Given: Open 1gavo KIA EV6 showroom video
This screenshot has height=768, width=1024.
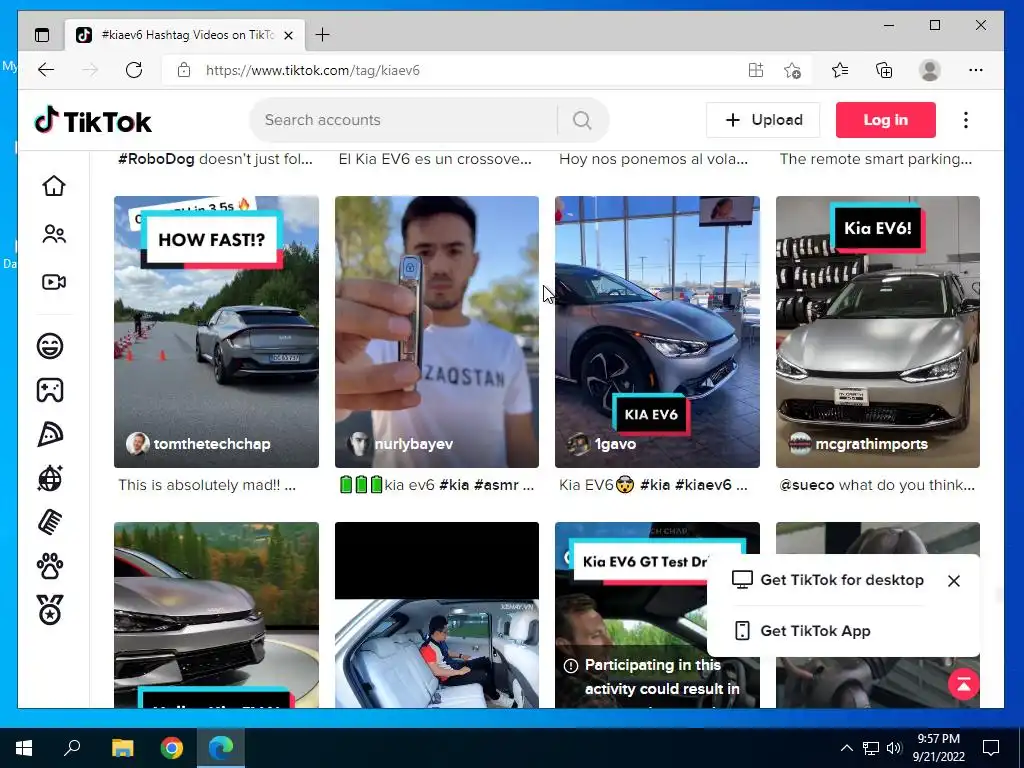Looking at the screenshot, I should tap(657, 332).
